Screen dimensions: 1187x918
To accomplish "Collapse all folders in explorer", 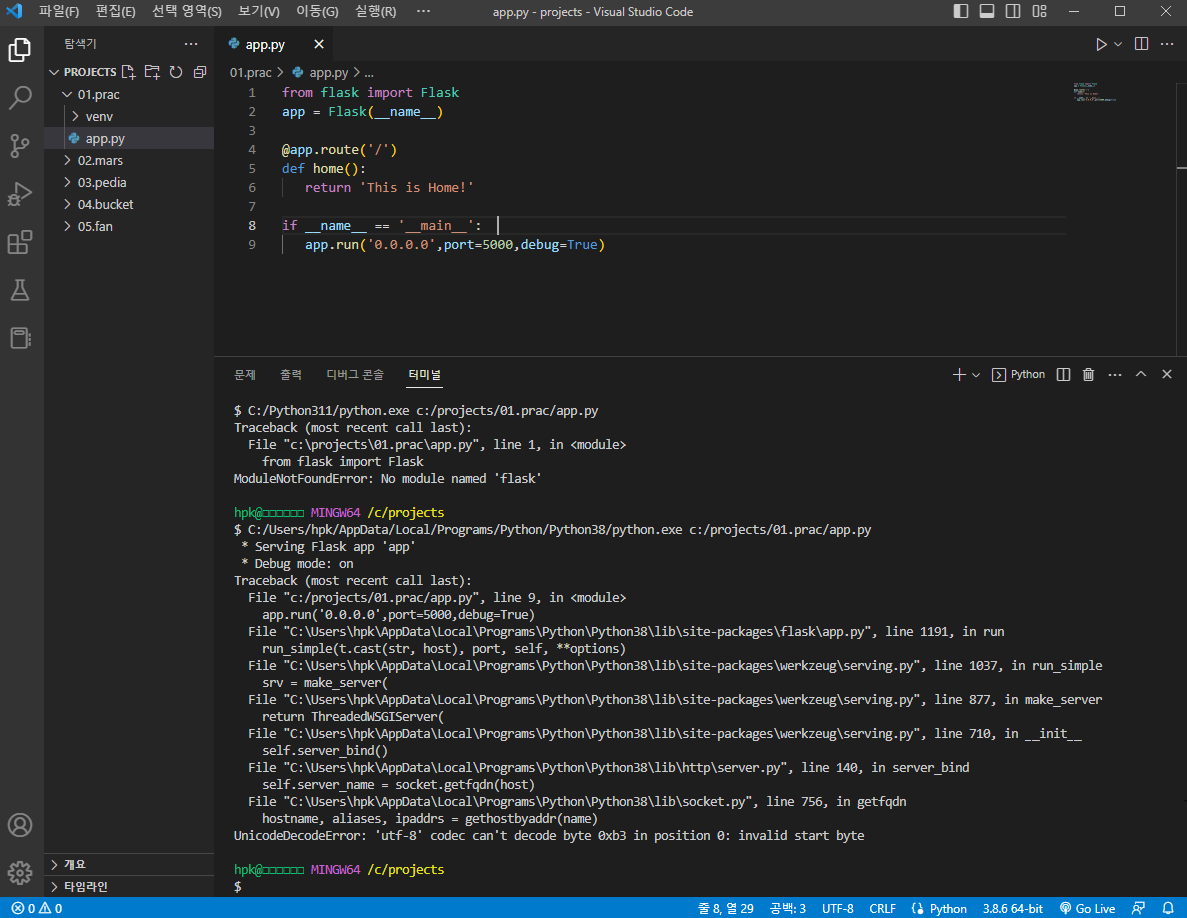I will 200,72.
